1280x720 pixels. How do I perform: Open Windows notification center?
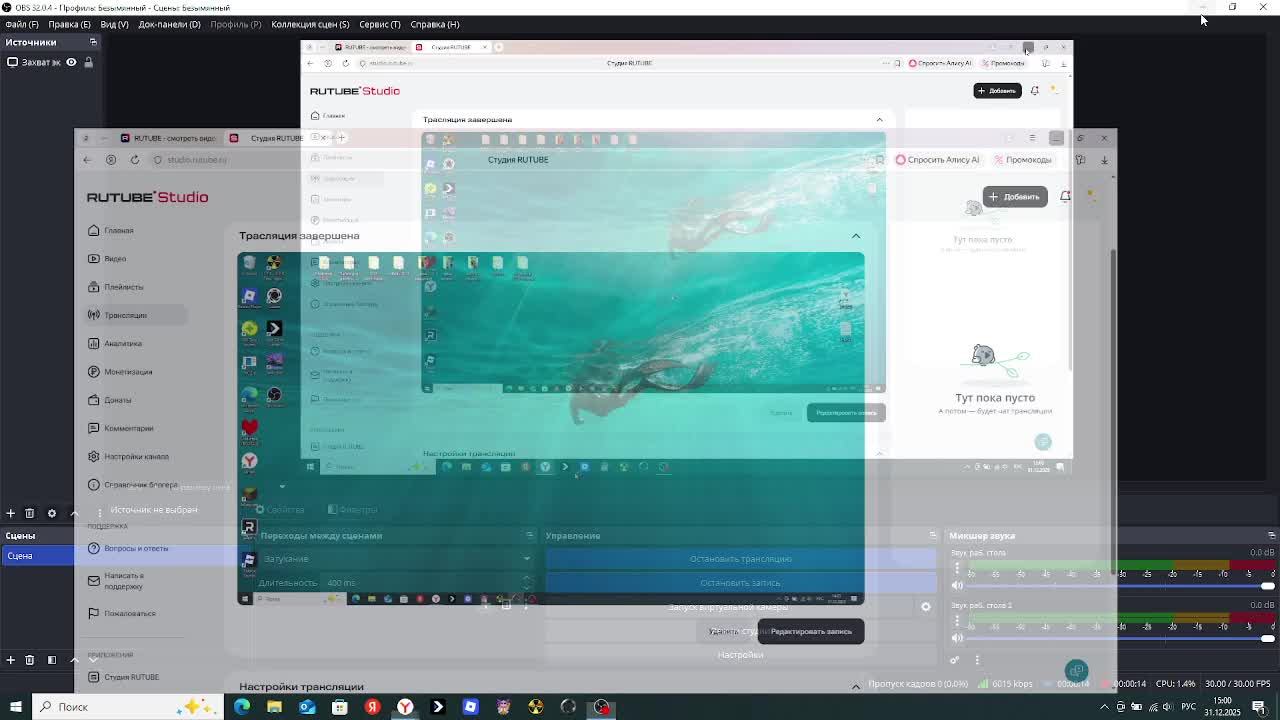pyautogui.click(x=1260, y=707)
